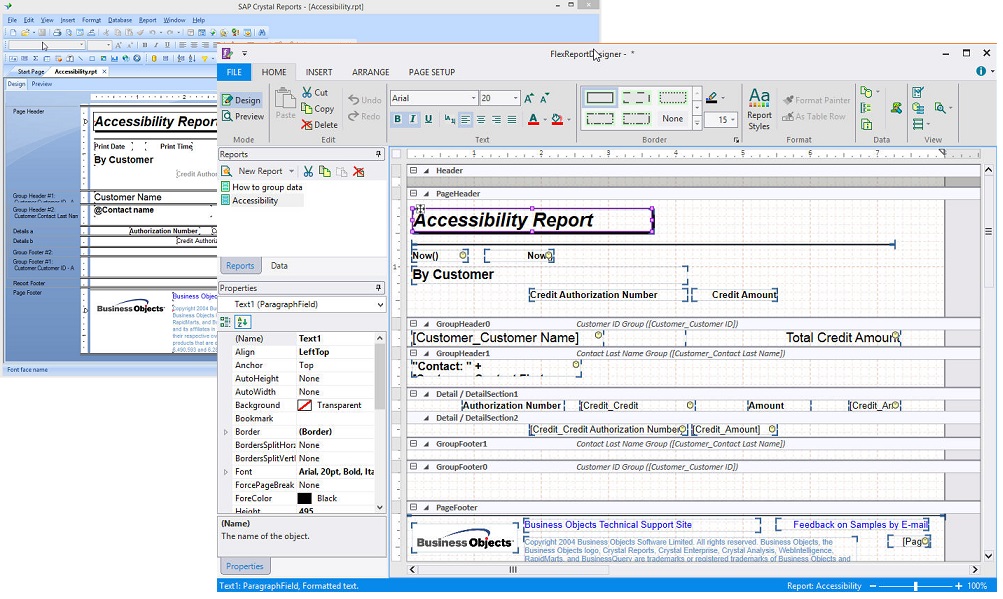Click the Delete icon in the Edit group

pos(307,125)
